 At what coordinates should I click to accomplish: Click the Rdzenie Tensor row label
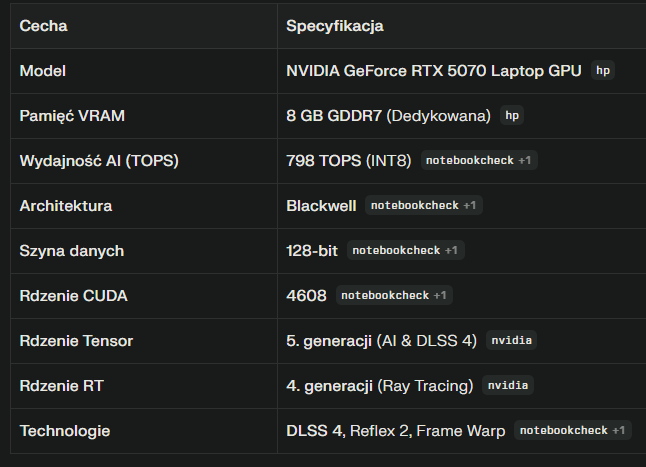[x=76, y=341]
